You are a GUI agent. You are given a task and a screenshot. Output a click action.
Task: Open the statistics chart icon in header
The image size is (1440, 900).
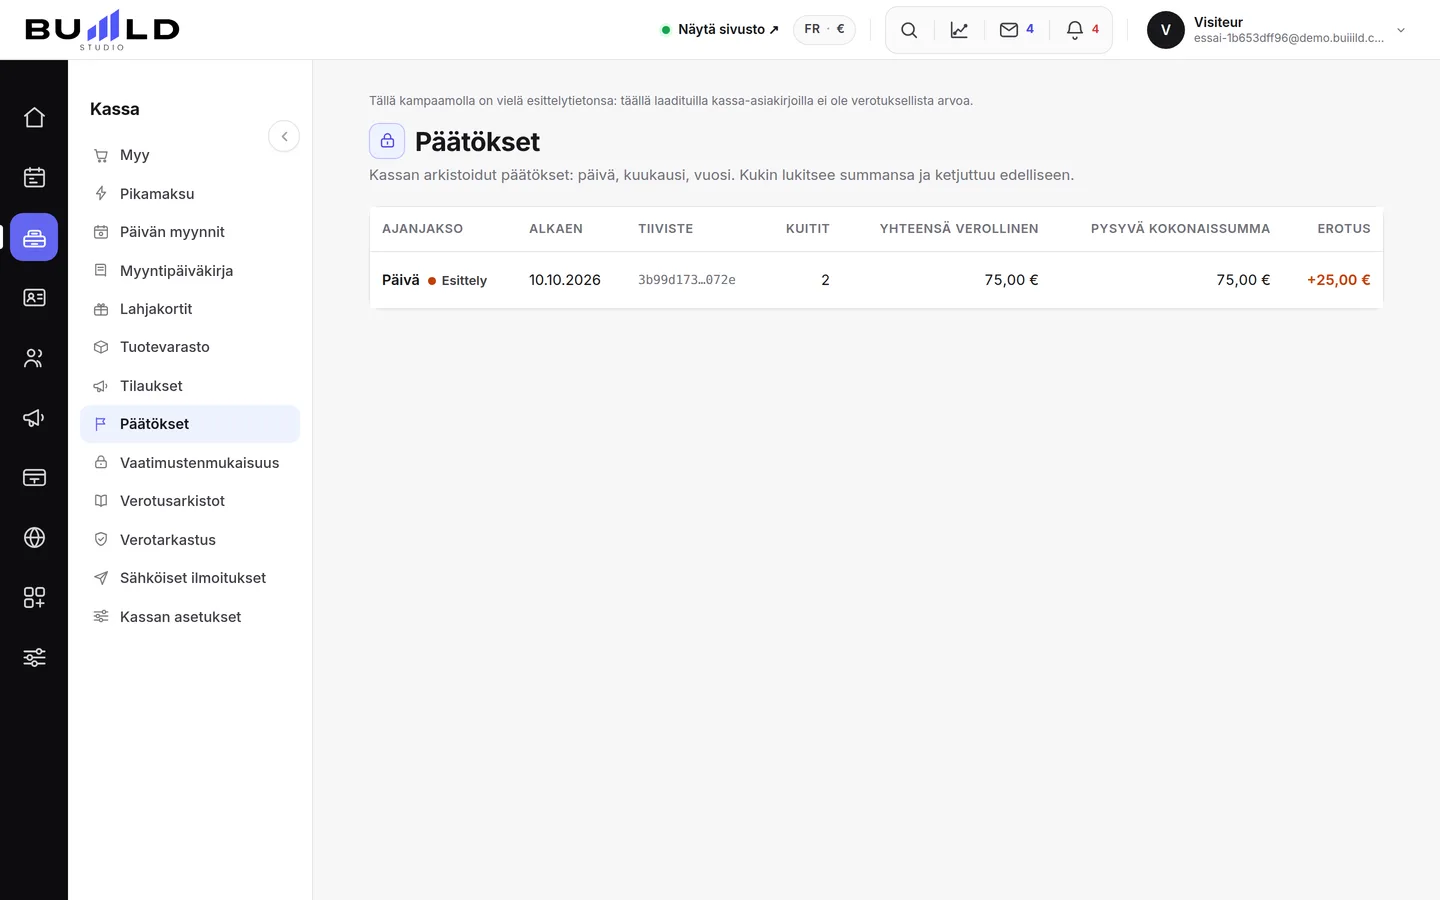click(x=959, y=30)
